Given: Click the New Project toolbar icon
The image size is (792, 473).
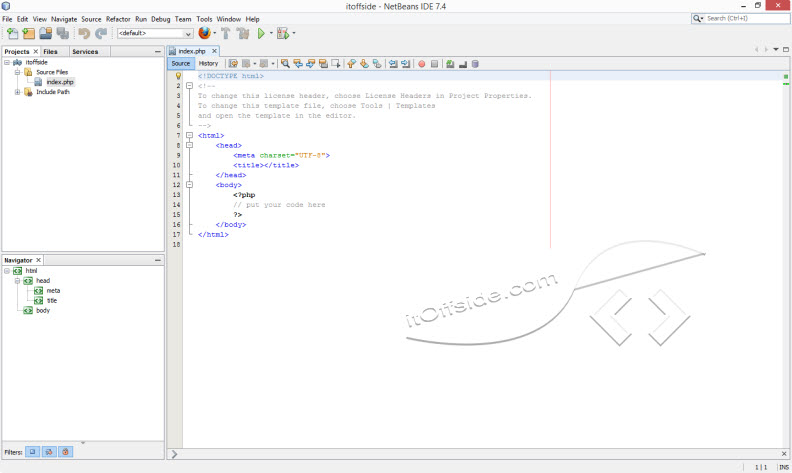Looking at the screenshot, I should 29,33.
